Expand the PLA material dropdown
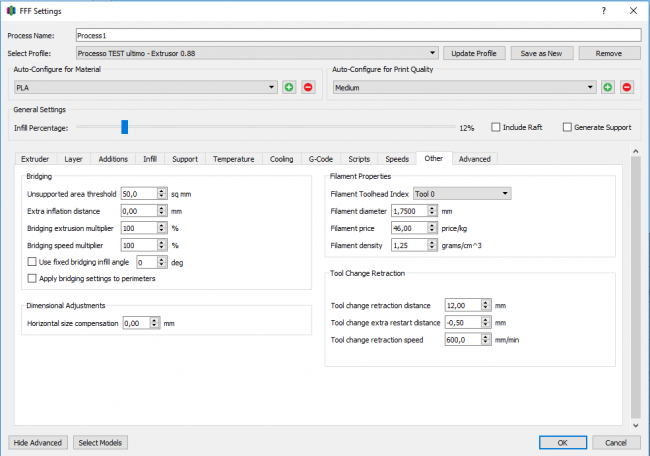 point(145,88)
